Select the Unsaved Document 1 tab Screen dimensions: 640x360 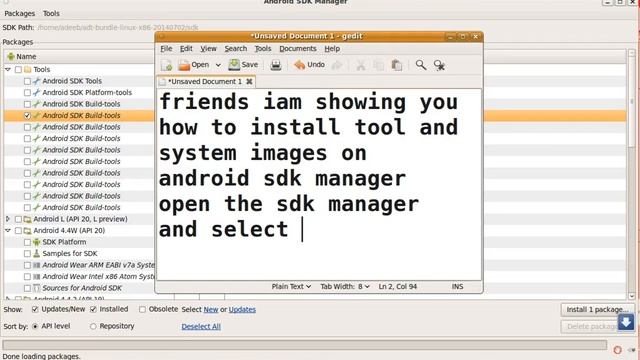[206, 82]
